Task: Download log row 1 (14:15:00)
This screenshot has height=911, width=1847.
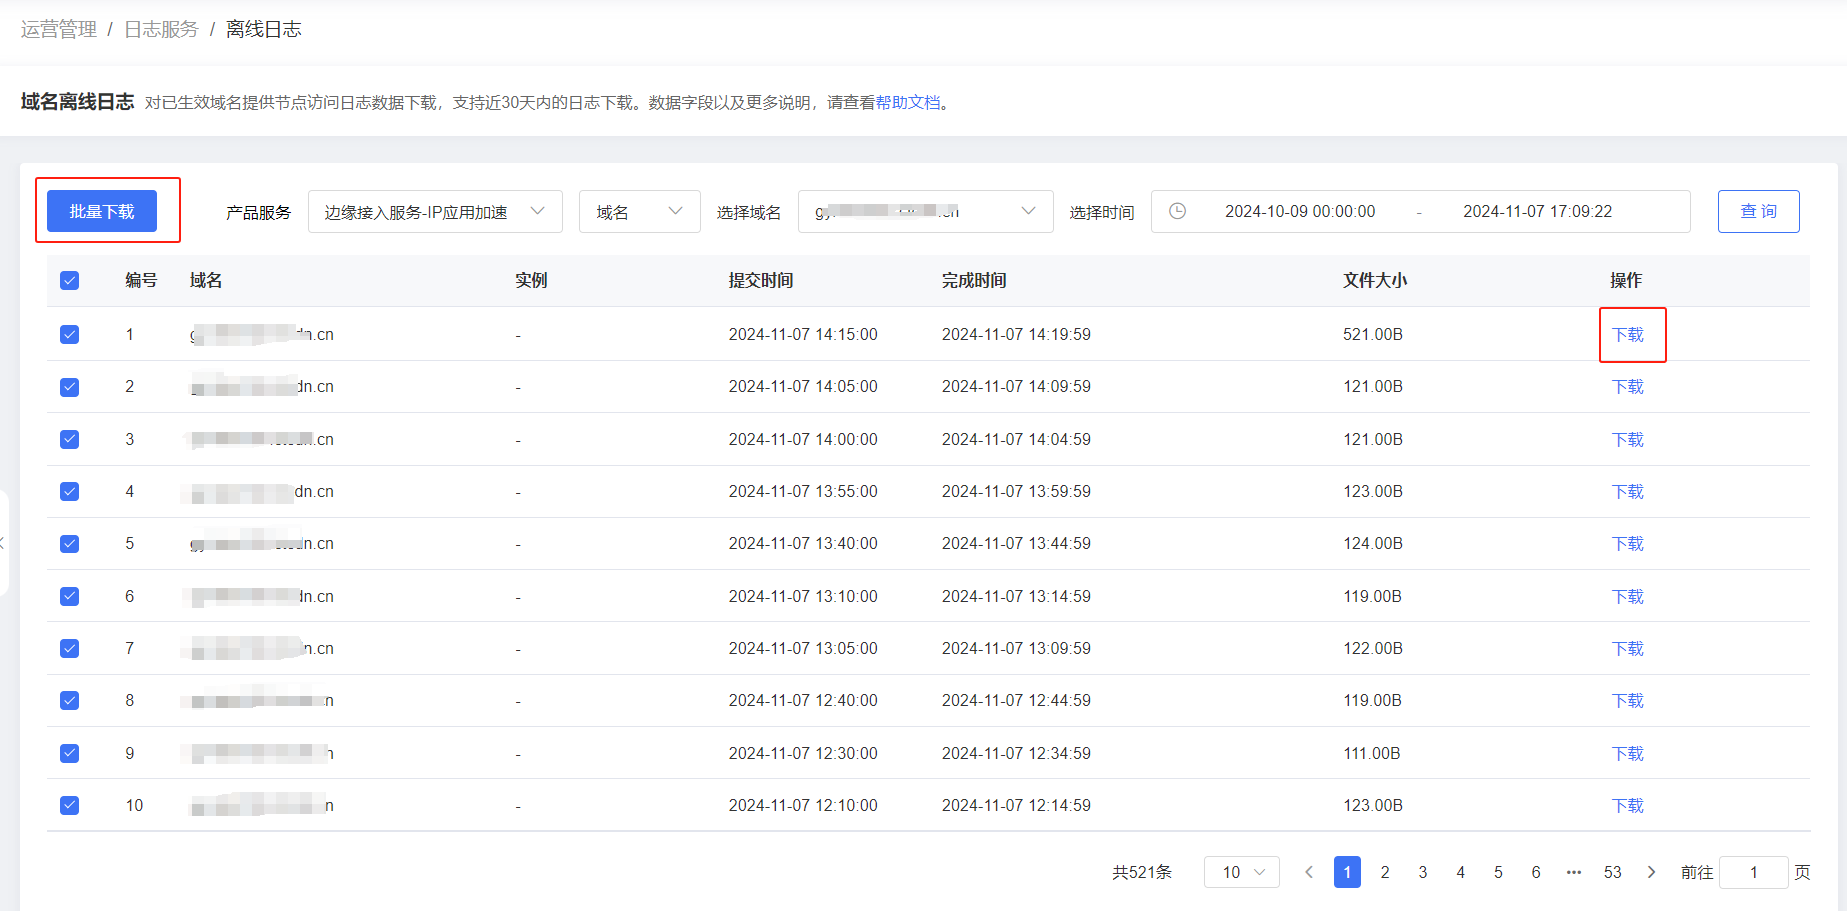Action: tap(1628, 334)
